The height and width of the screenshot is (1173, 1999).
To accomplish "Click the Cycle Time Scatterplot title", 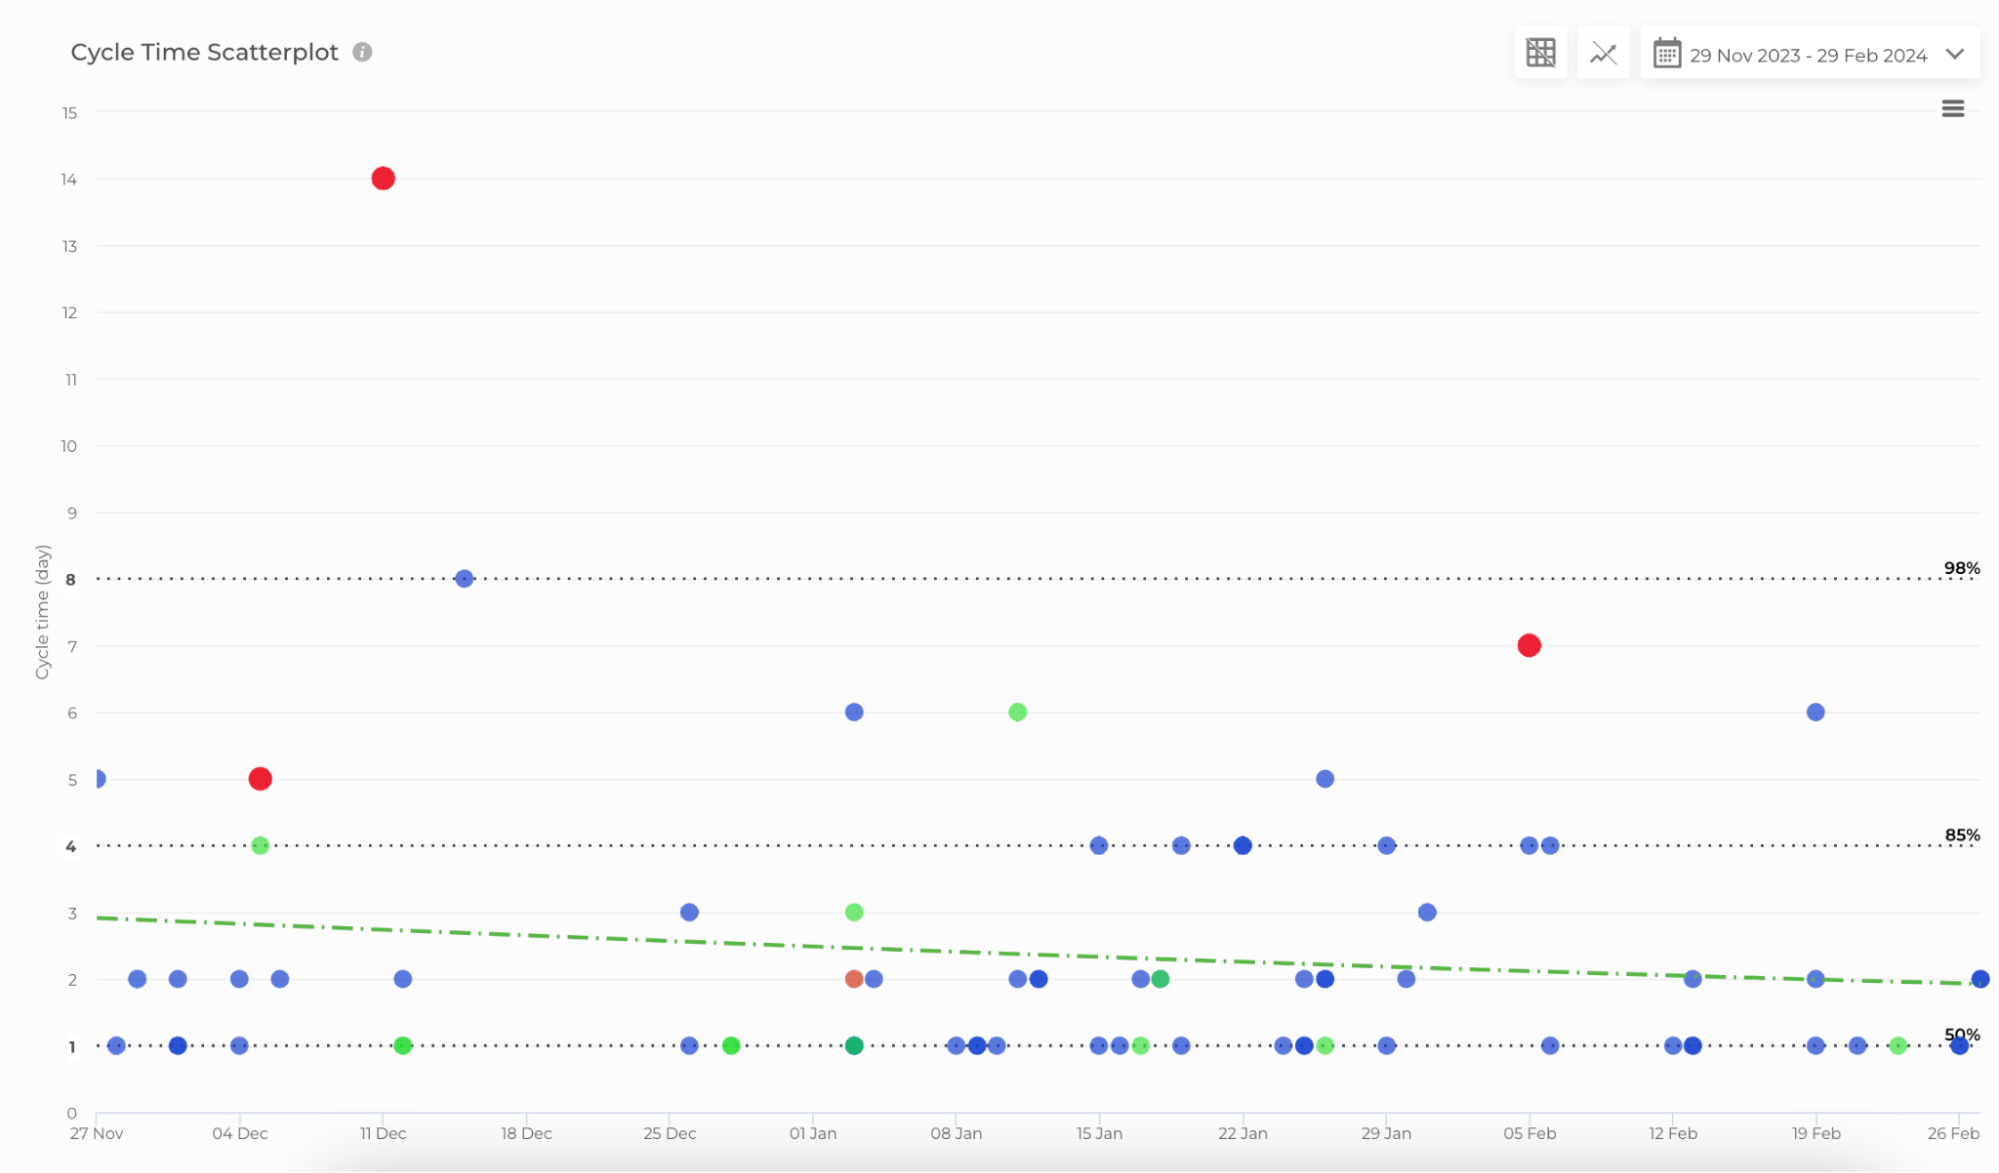I will pyautogui.click(x=203, y=51).
